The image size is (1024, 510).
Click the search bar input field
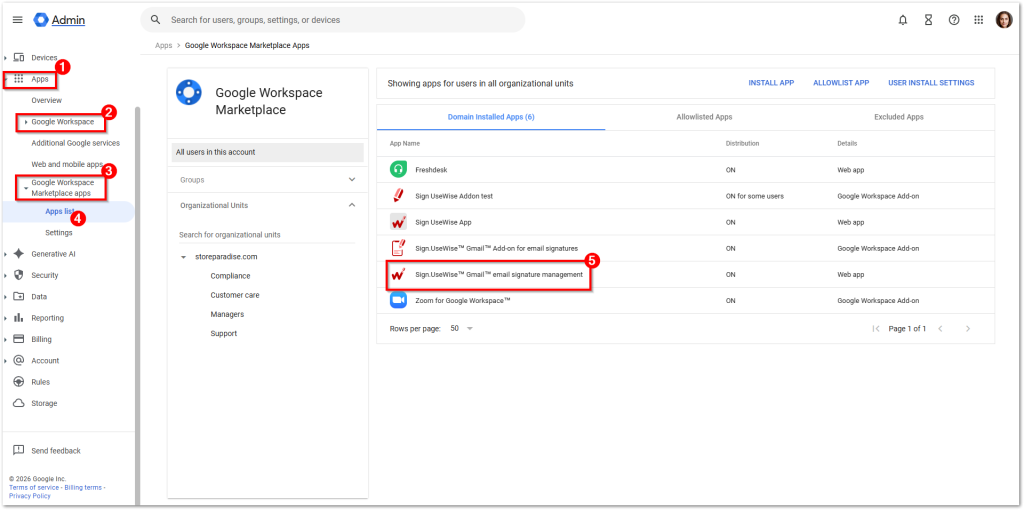340,20
